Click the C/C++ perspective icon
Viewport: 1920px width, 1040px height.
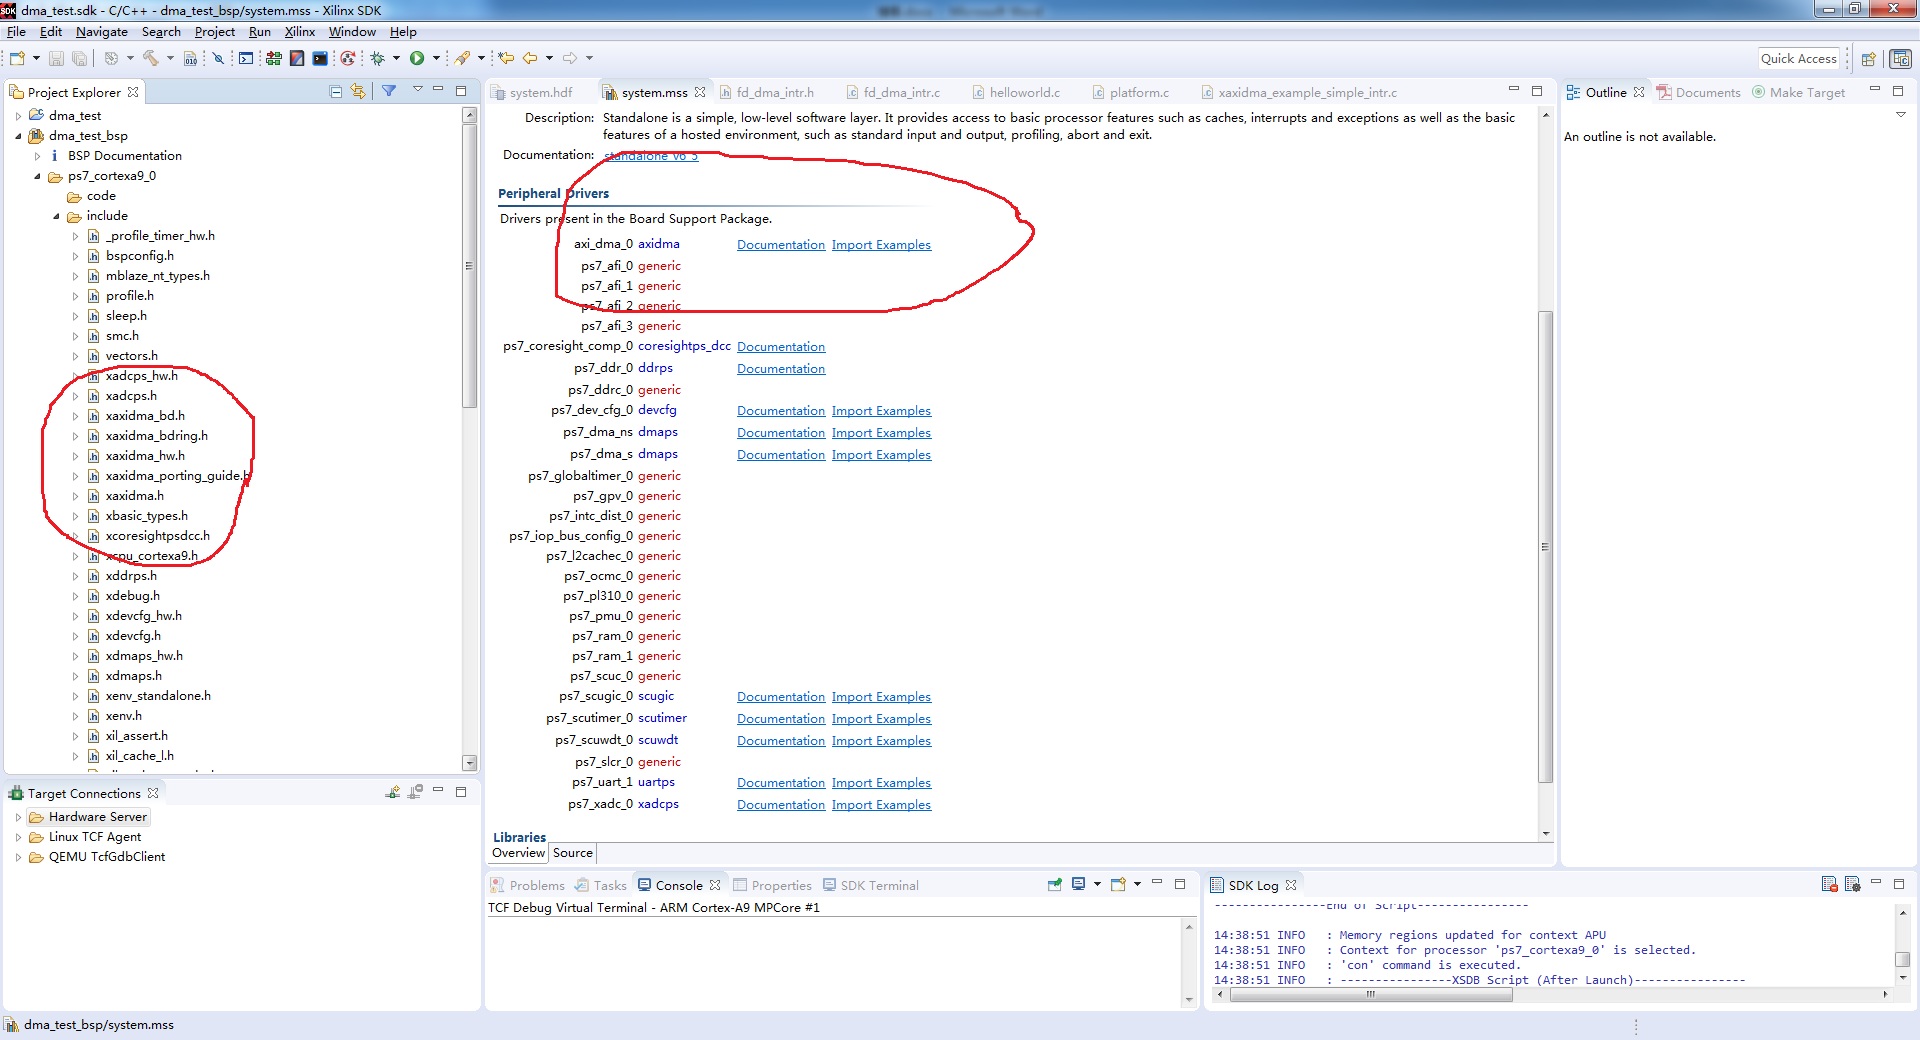[x=1900, y=59]
